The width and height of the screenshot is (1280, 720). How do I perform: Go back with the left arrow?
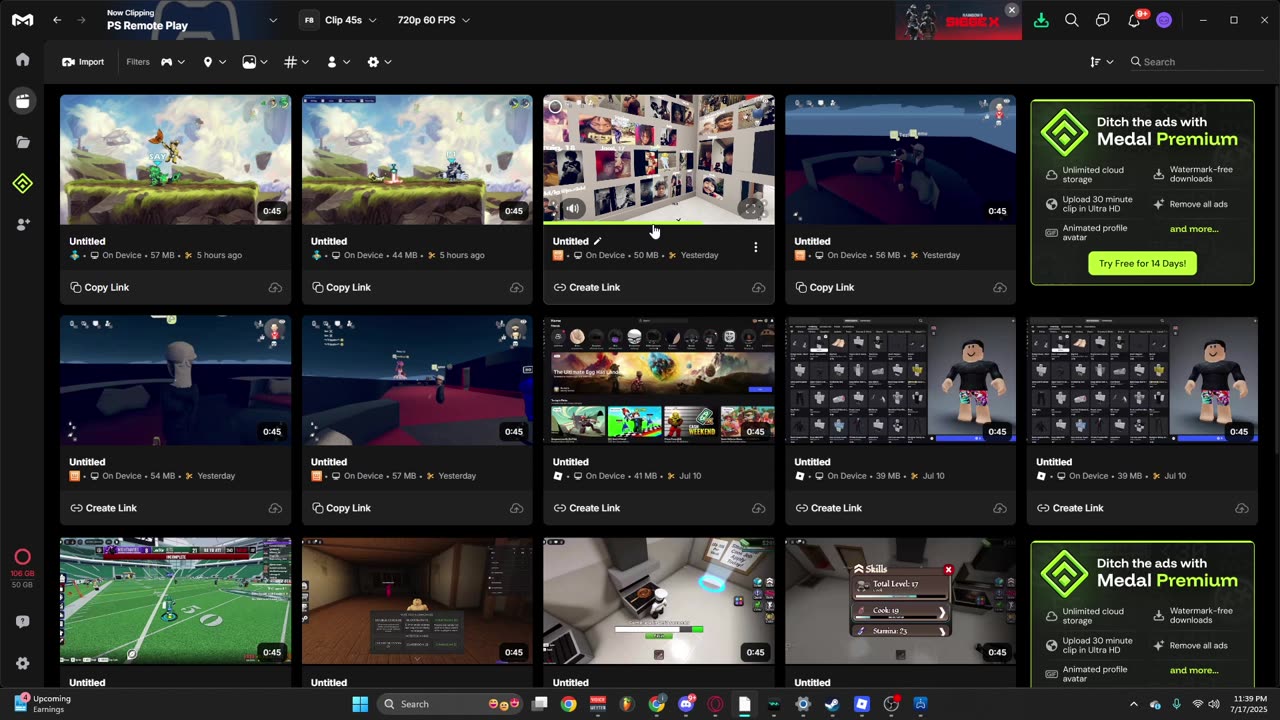[x=57, y=20]
